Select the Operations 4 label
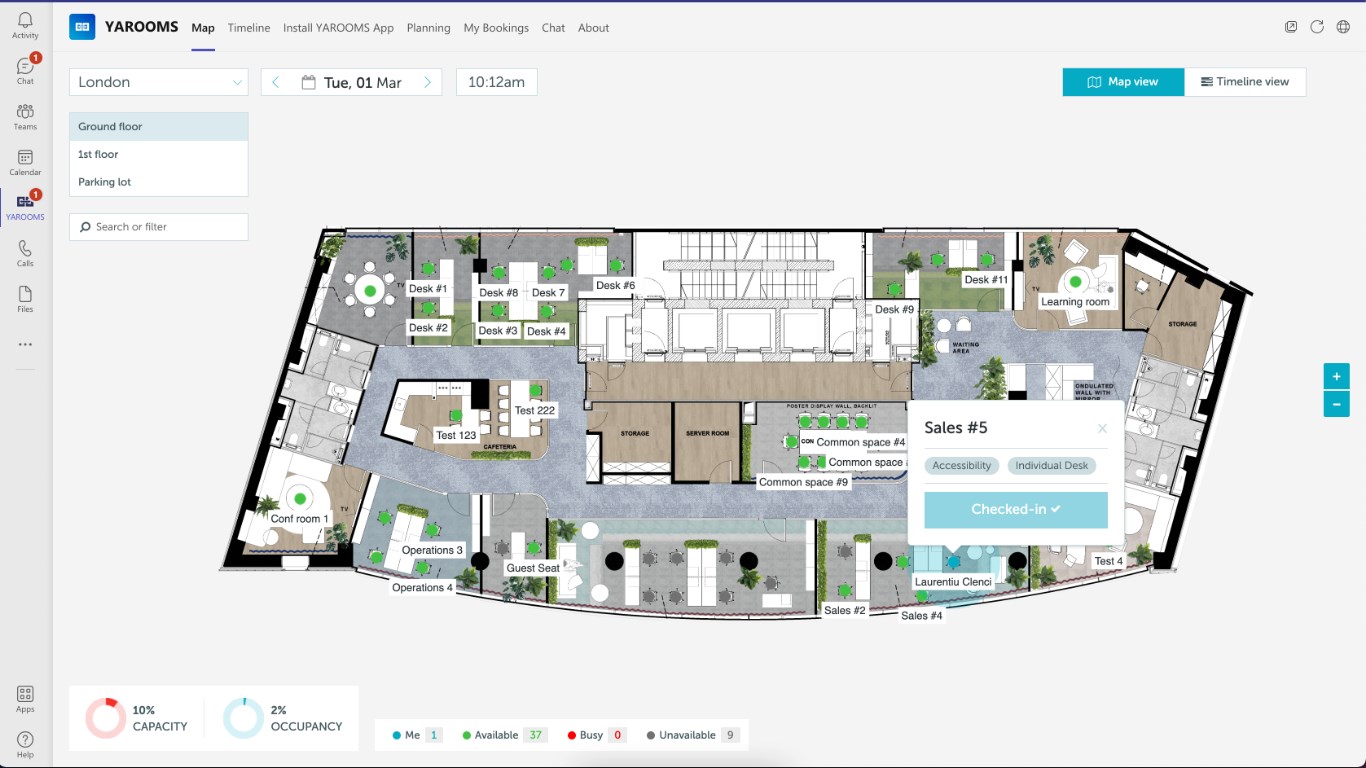This screenshot has height=768, width=1366. coord(422,587)
